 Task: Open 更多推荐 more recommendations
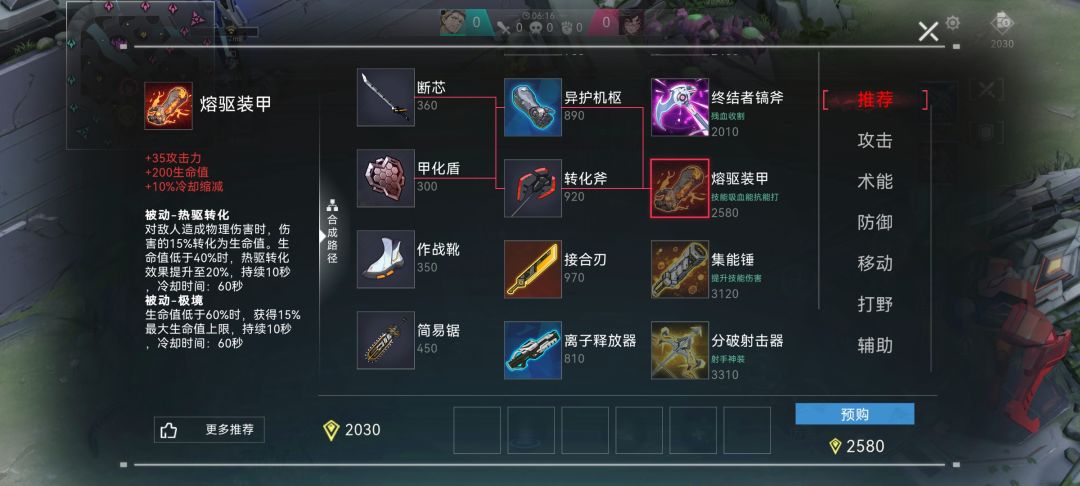(x=209, y=430)
